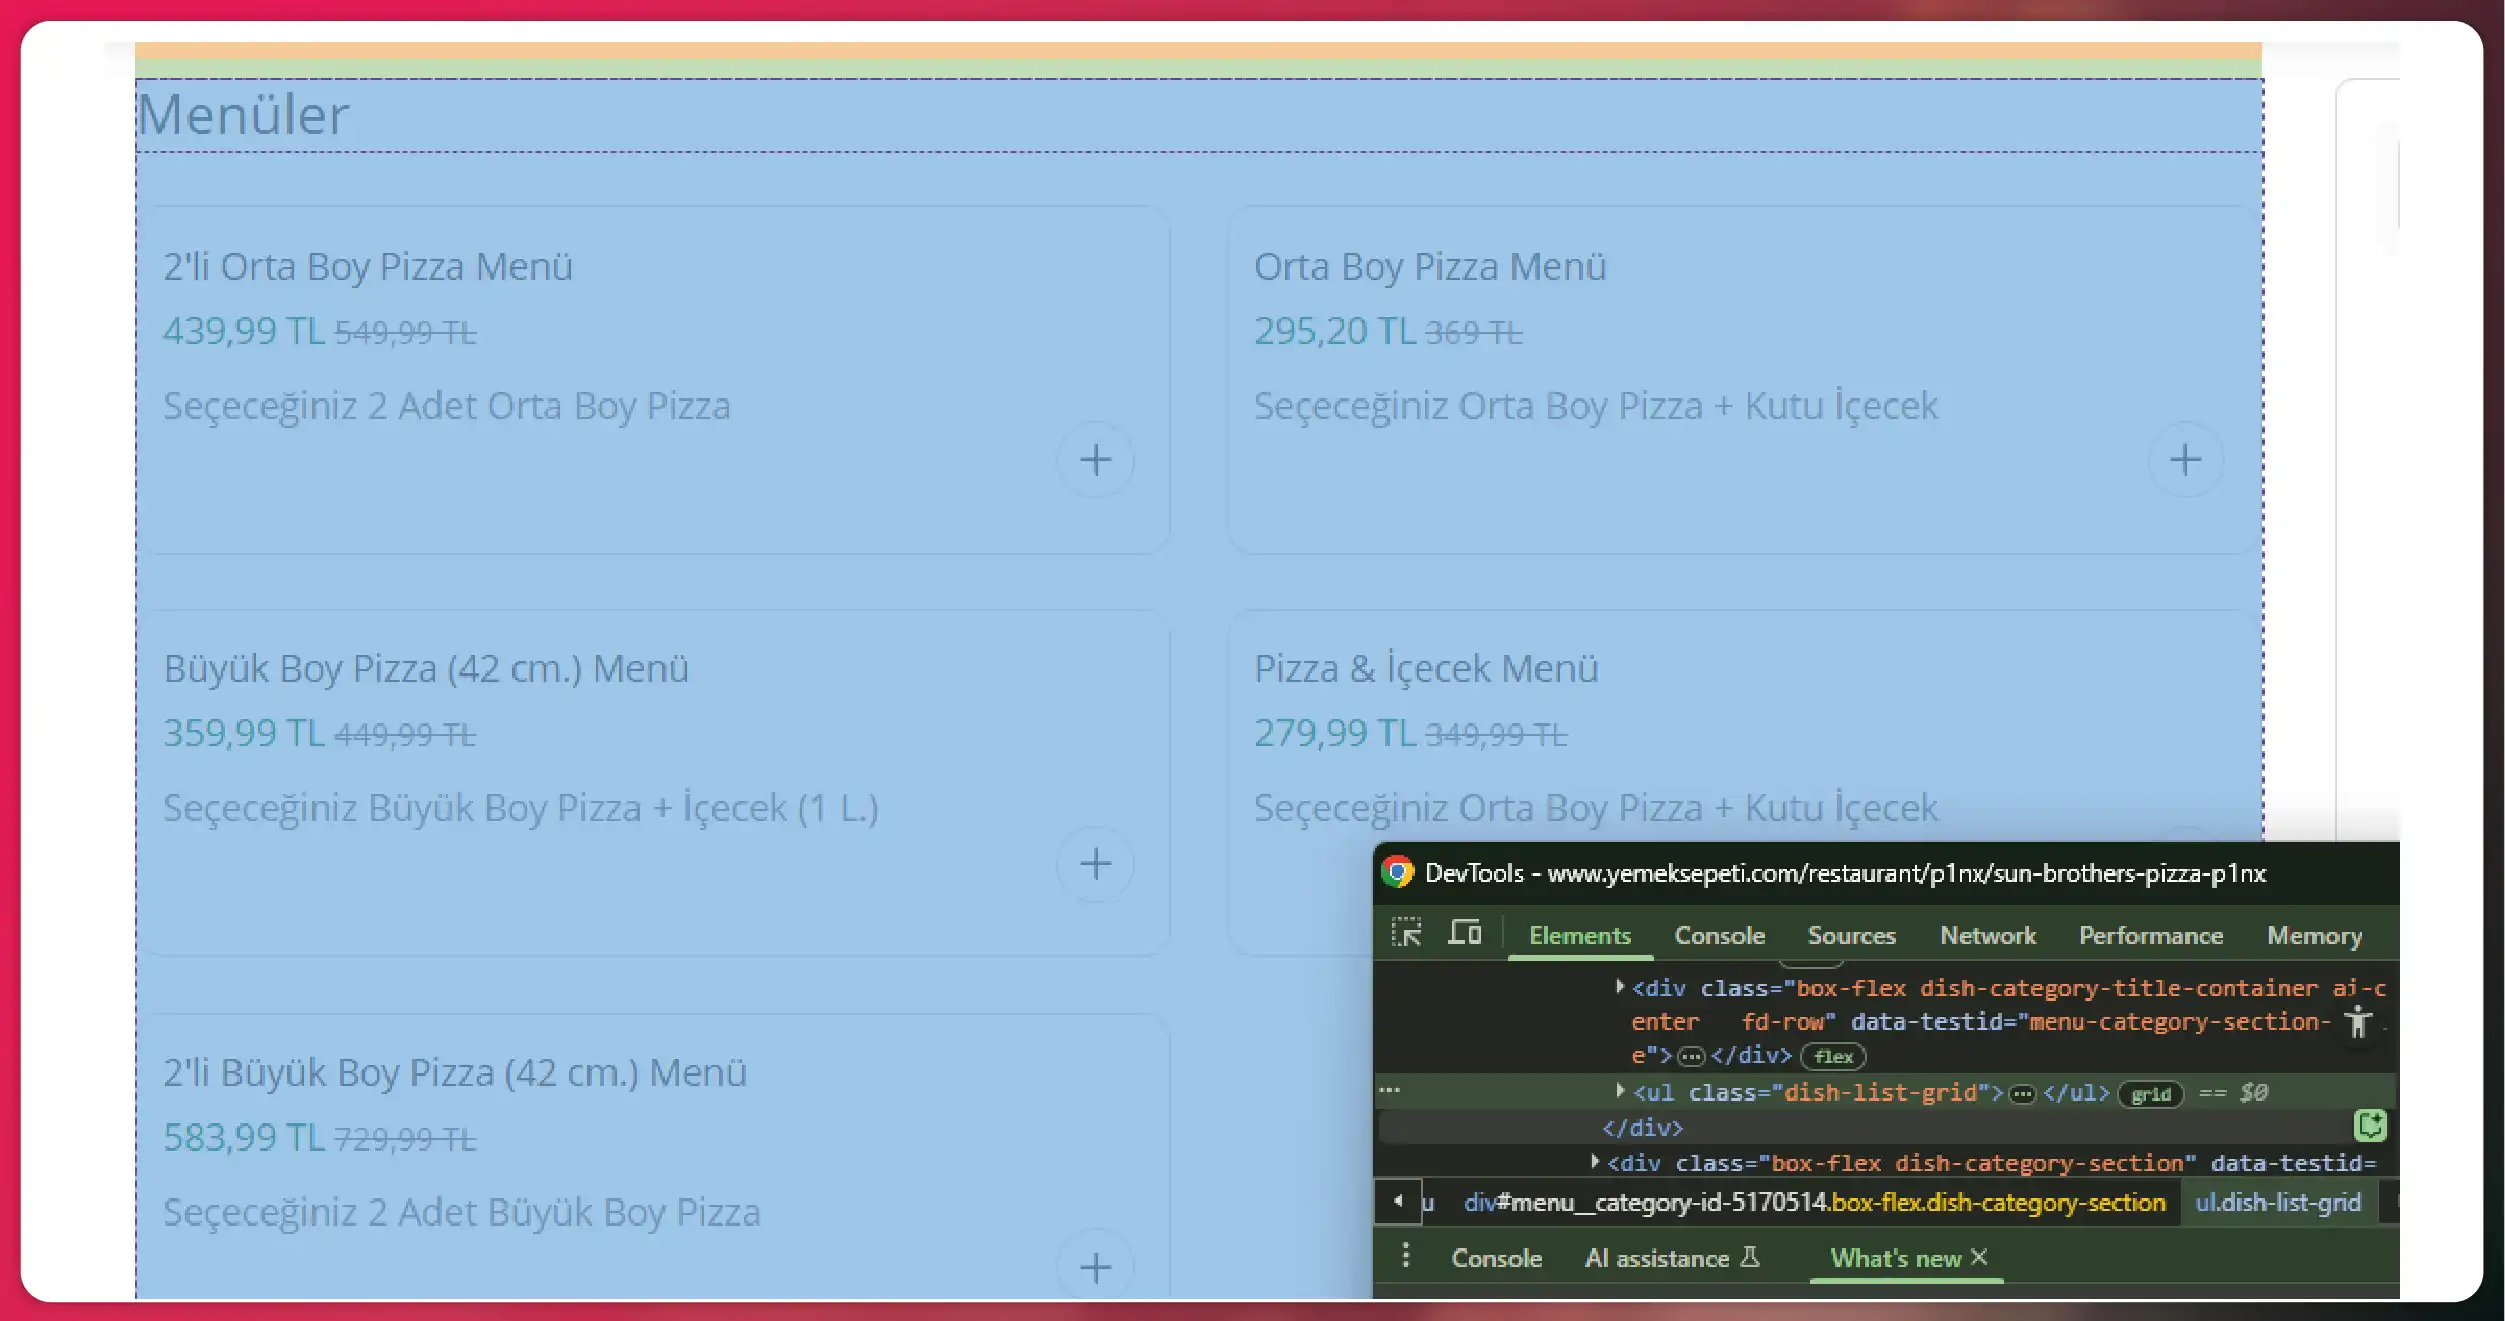This screenshot has width=2505, height=1321.
Task: Open the accessibility tree view icon
Action: tap(2358, 1022)
